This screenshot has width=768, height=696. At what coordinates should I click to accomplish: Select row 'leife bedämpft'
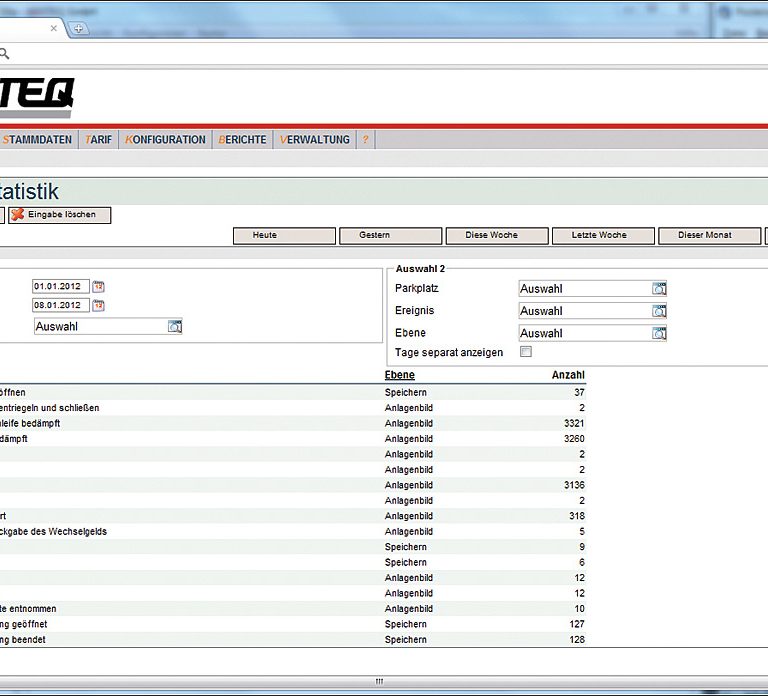click(x=293, y=424)
